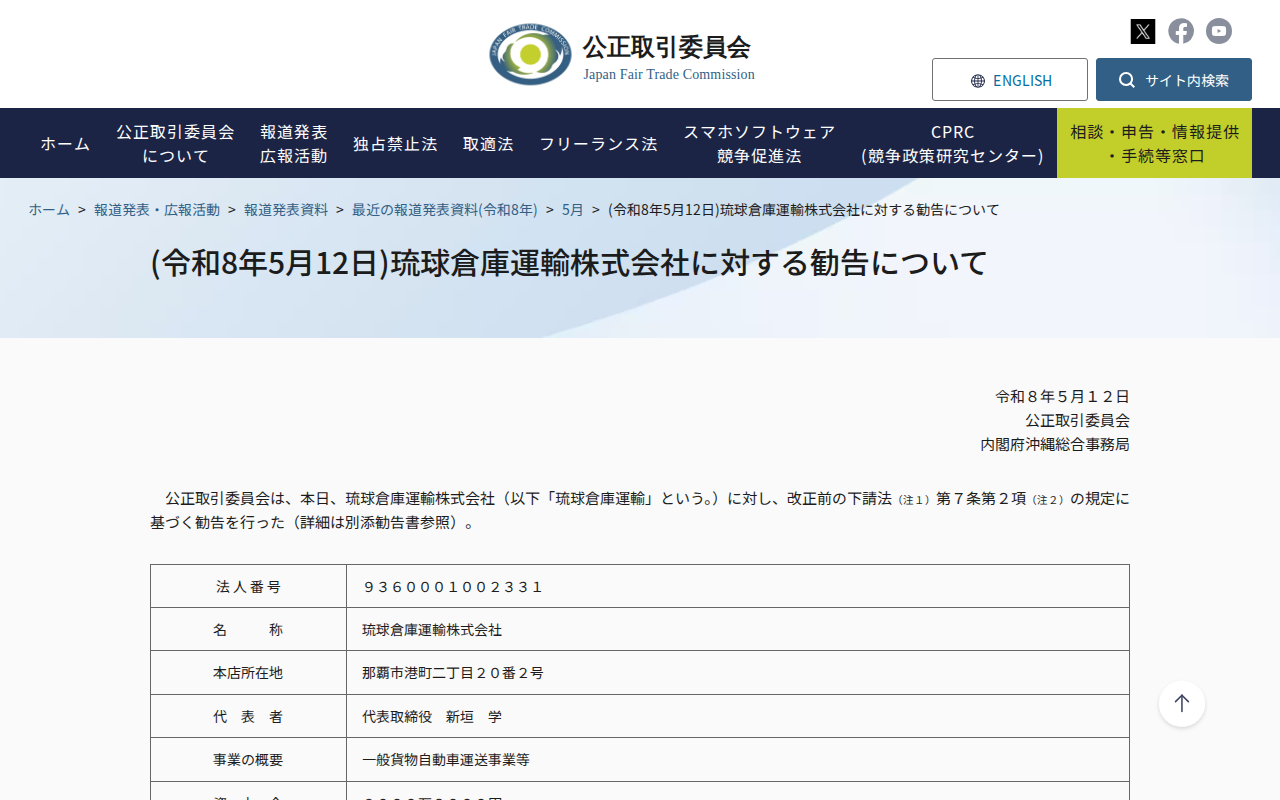Open the Facebook social icon
This screenshot has height=800, width=1280.
point(1181,31)
